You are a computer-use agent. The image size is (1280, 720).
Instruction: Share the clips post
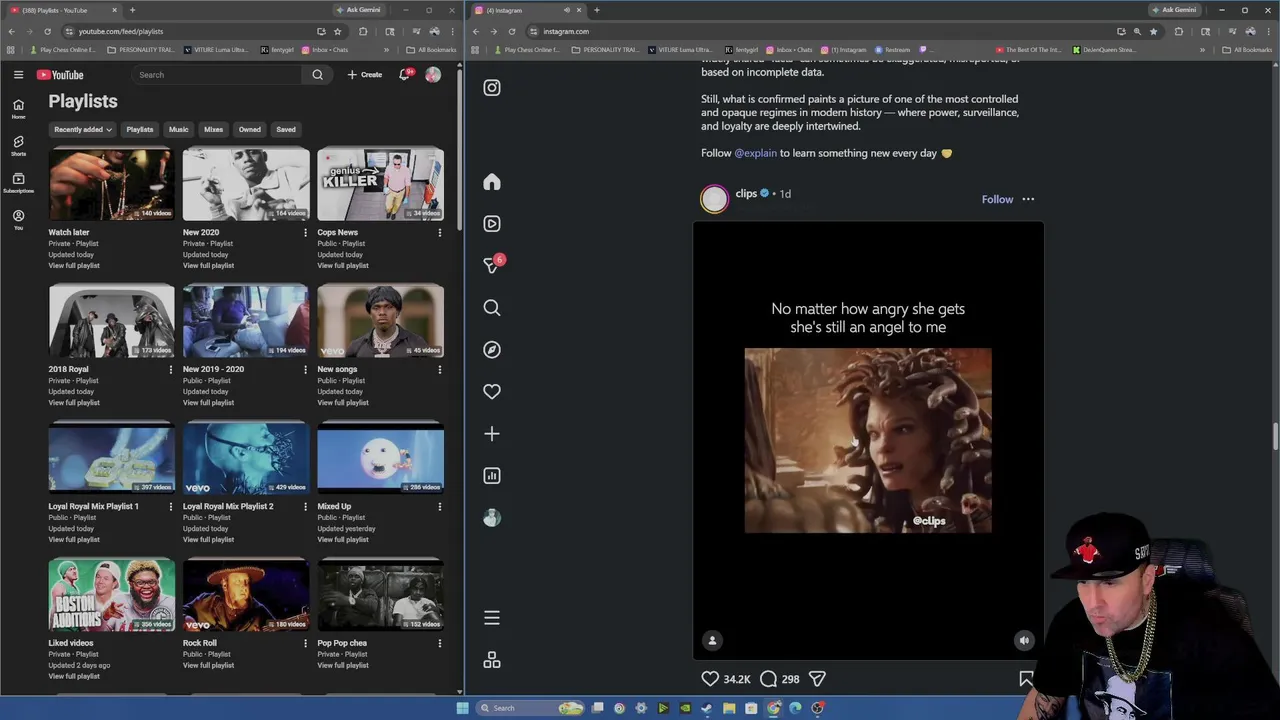(817, 679)
